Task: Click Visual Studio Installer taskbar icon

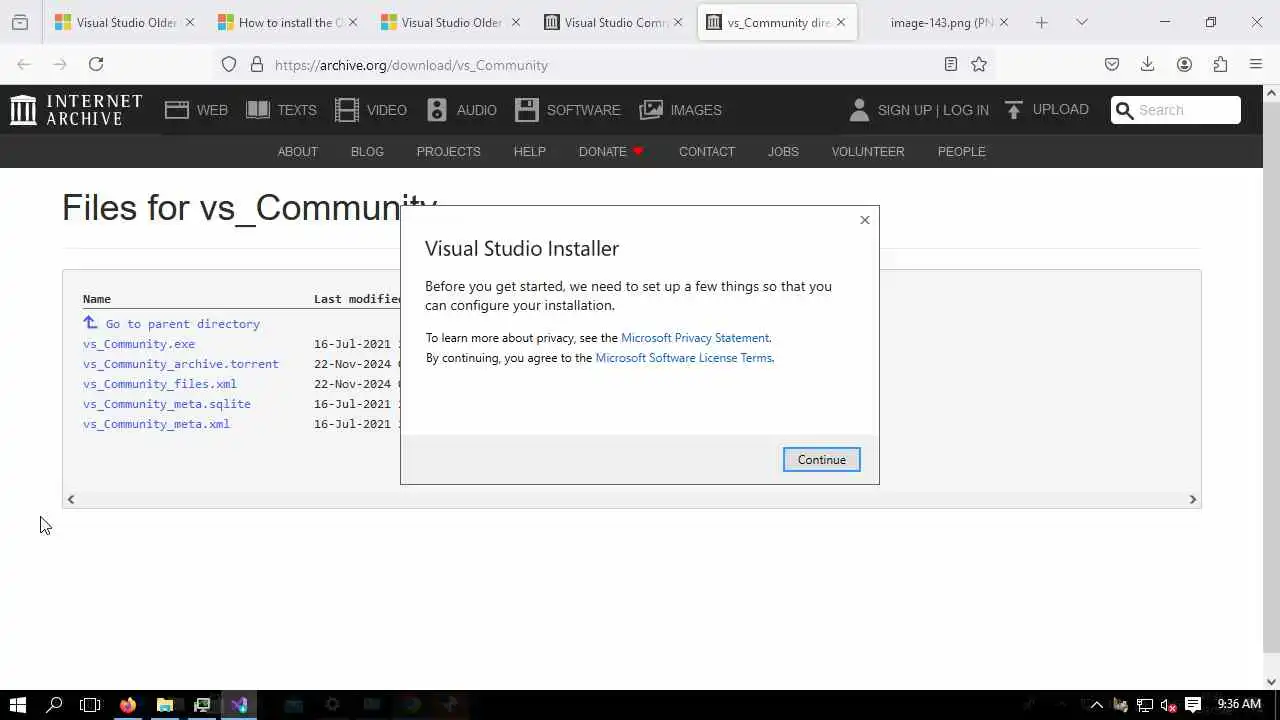Action: pyautogui.click(x=239, y=705)
